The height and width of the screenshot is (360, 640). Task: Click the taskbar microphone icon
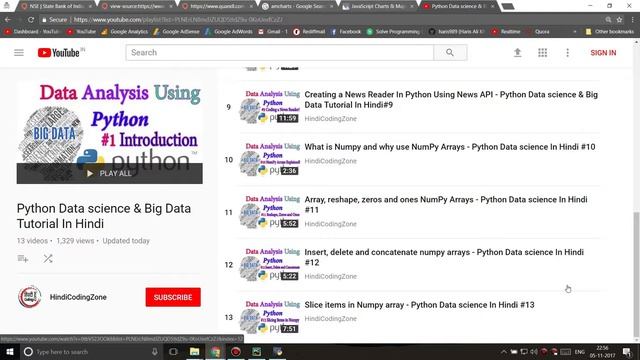click(155, 351)
